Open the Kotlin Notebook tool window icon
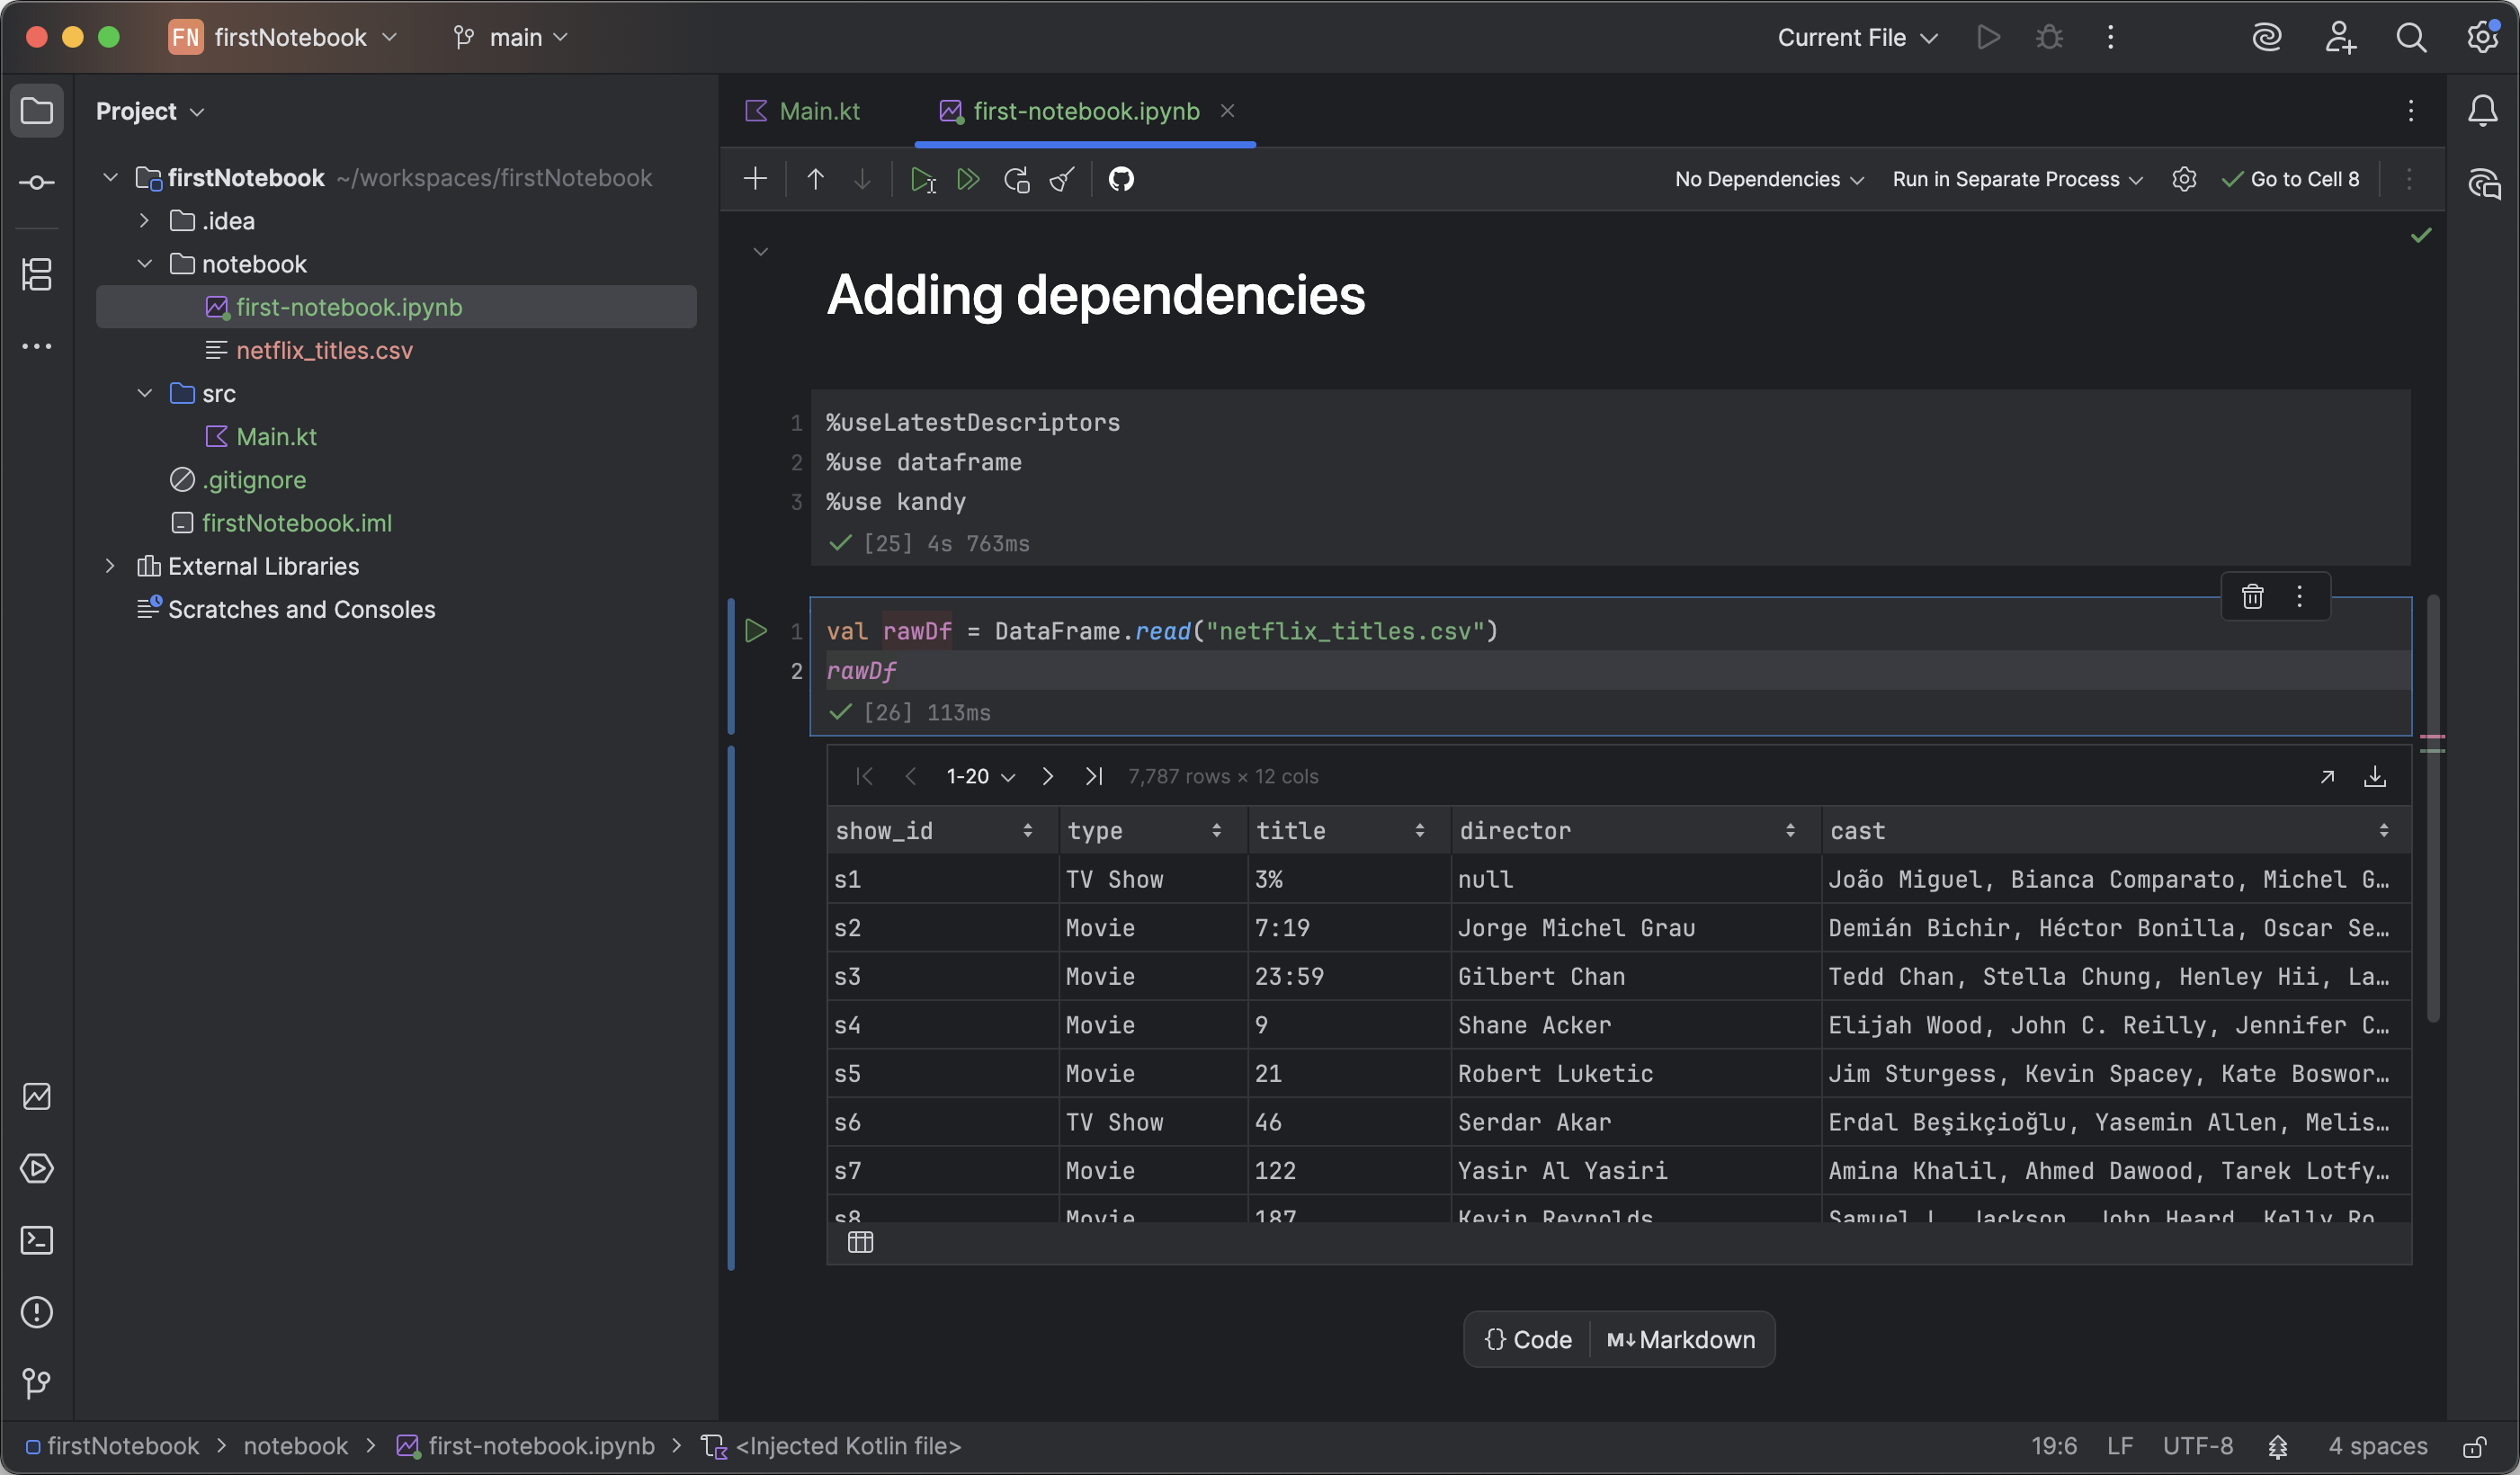2520x1475 pixels. (37, 1096)
